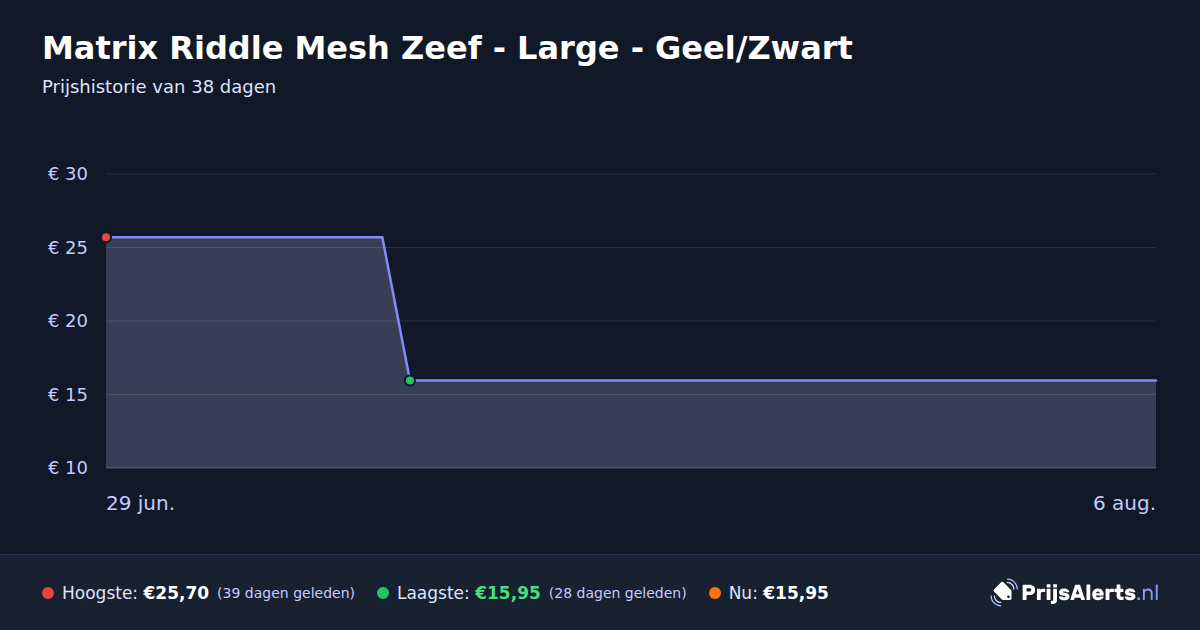Click the green lowest-price dot in legend
Viewport: 1200px width, 630px height.
[383, 593]
